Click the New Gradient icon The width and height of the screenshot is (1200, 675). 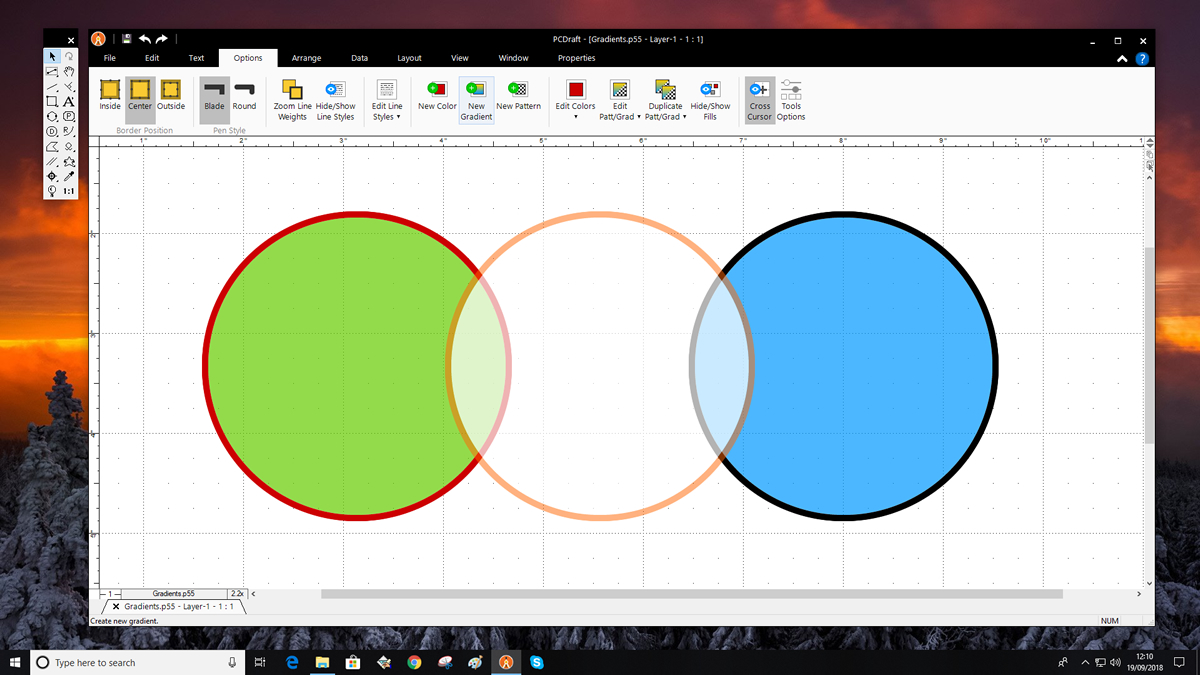click(x=476, y=90)
